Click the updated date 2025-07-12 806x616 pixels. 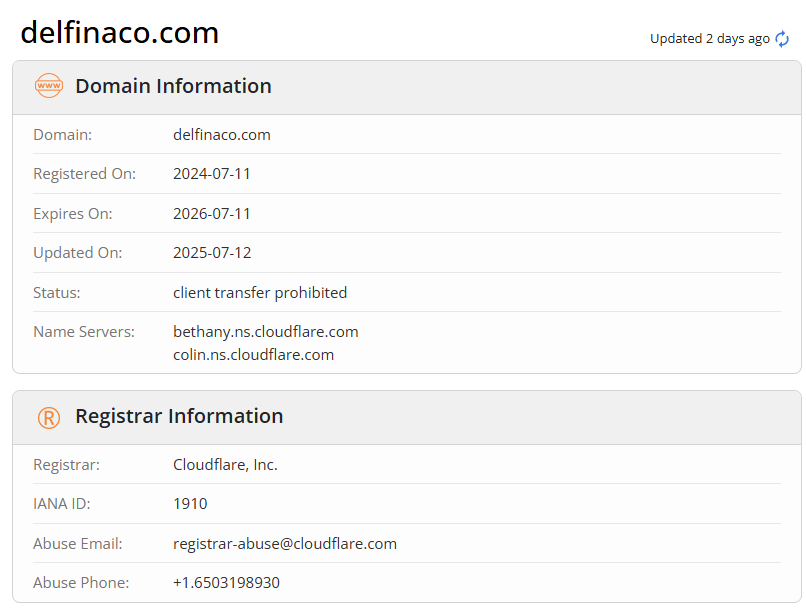click(x=212, y=252)
